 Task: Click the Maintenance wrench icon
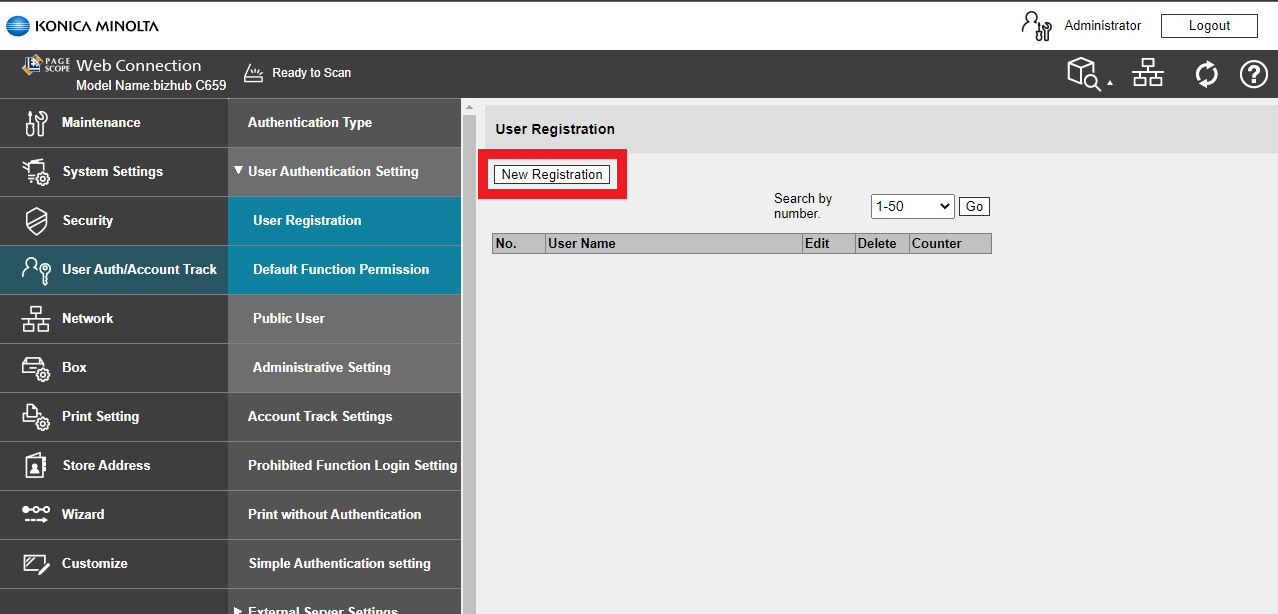point(36,123)
